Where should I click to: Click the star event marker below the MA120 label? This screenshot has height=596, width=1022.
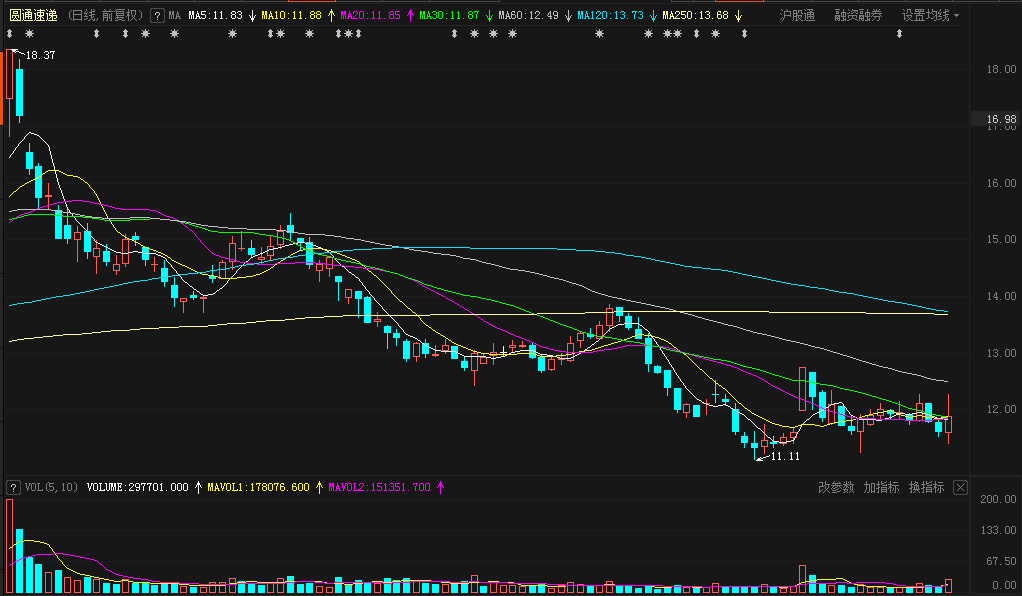[599, 33]
